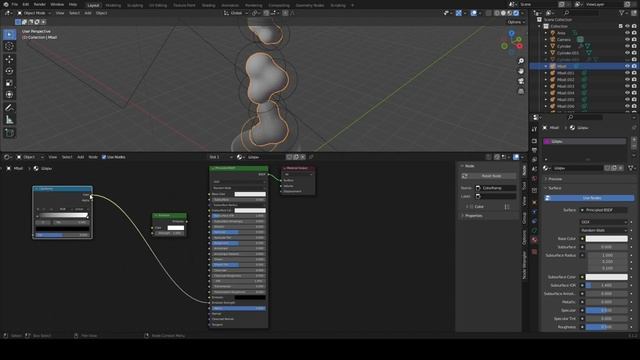
Task: Adjust the Roughness slider in properties
Action: 606,327
